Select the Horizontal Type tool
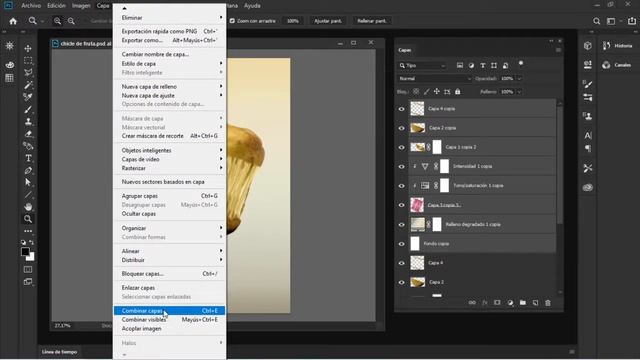Screen dimensions: 640x360 [x=28, y=158]
